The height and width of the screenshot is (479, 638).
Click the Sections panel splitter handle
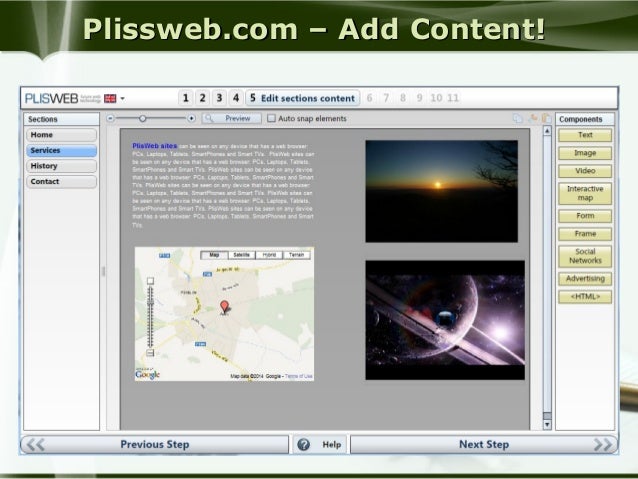click(x=103, y=271)
